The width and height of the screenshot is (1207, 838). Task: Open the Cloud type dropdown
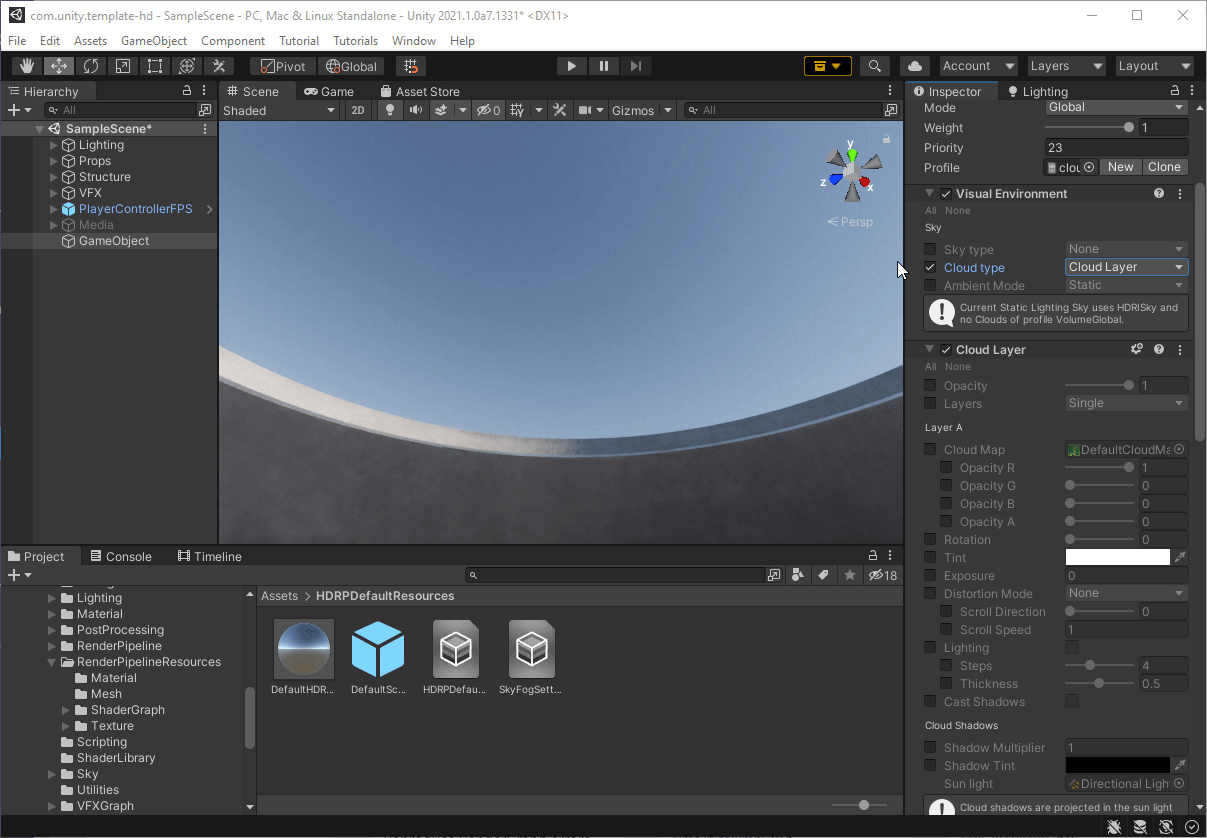(x=1127, y=267)
